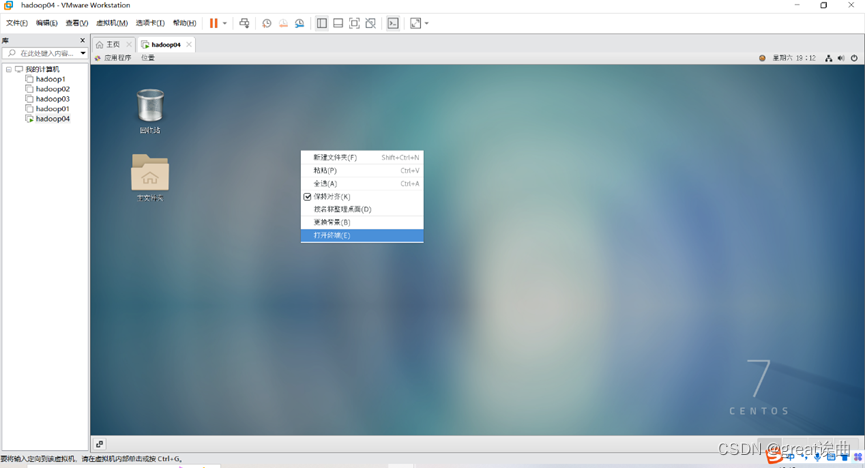The image size is (865, 468).
Task: Choose 粘贴(P) from the context menu
Action: (x=362, y=171)
